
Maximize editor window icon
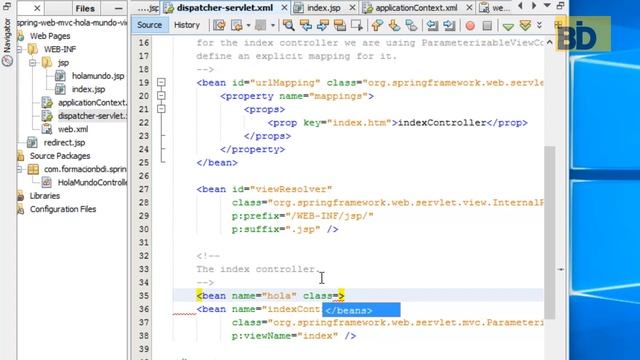[x=560, y=6]
